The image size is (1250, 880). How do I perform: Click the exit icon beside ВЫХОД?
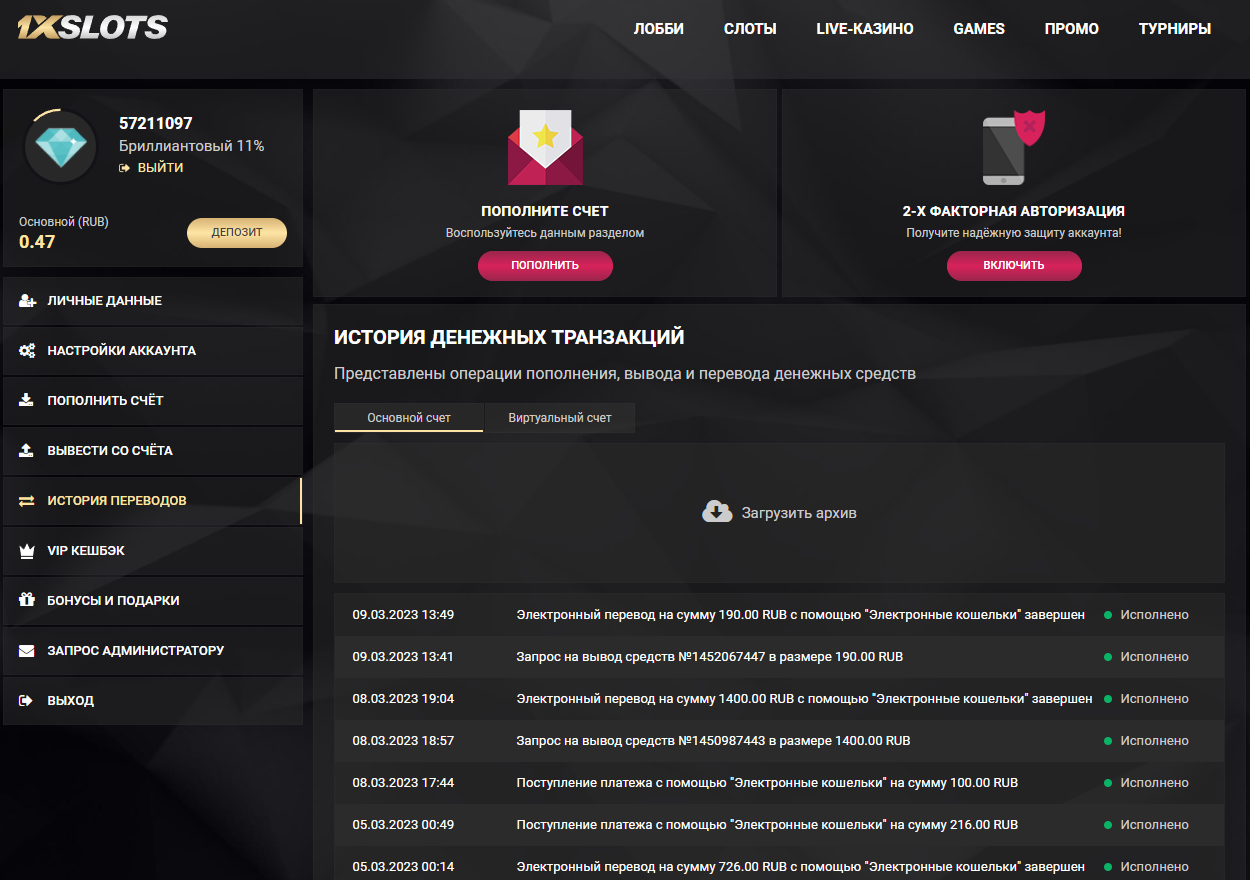[27, 701]
